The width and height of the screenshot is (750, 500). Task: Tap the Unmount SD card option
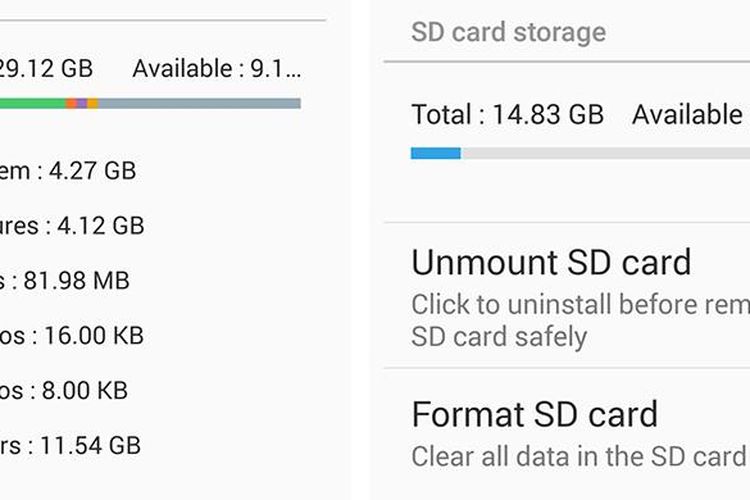551,263
